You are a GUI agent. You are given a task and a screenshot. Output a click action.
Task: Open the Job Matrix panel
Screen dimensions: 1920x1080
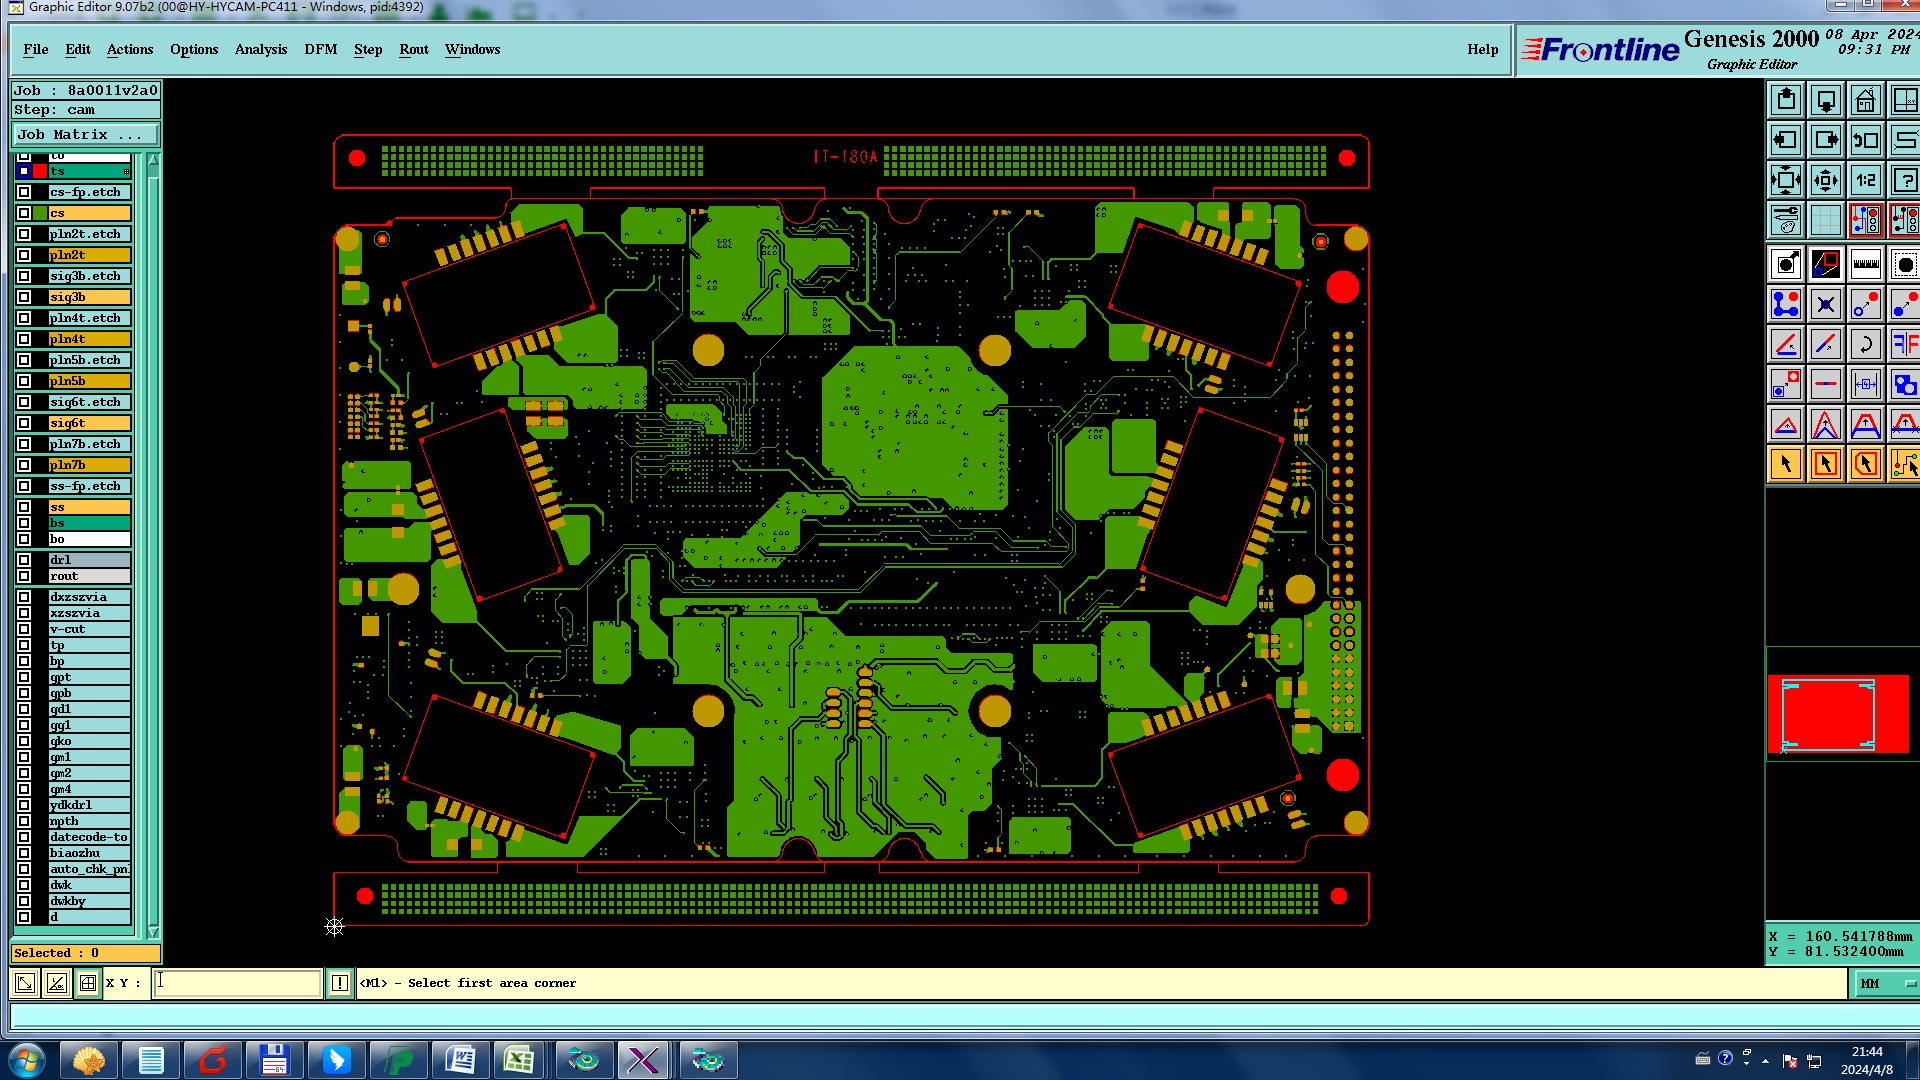85,135
